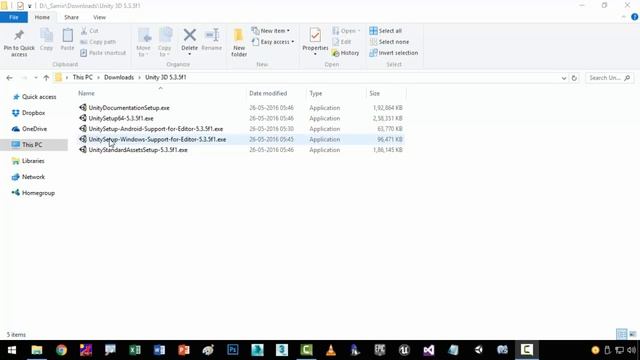The width and height of the screenshot is (640, 360).
Task: Click Invert selection
Action: tap(393, 53)
